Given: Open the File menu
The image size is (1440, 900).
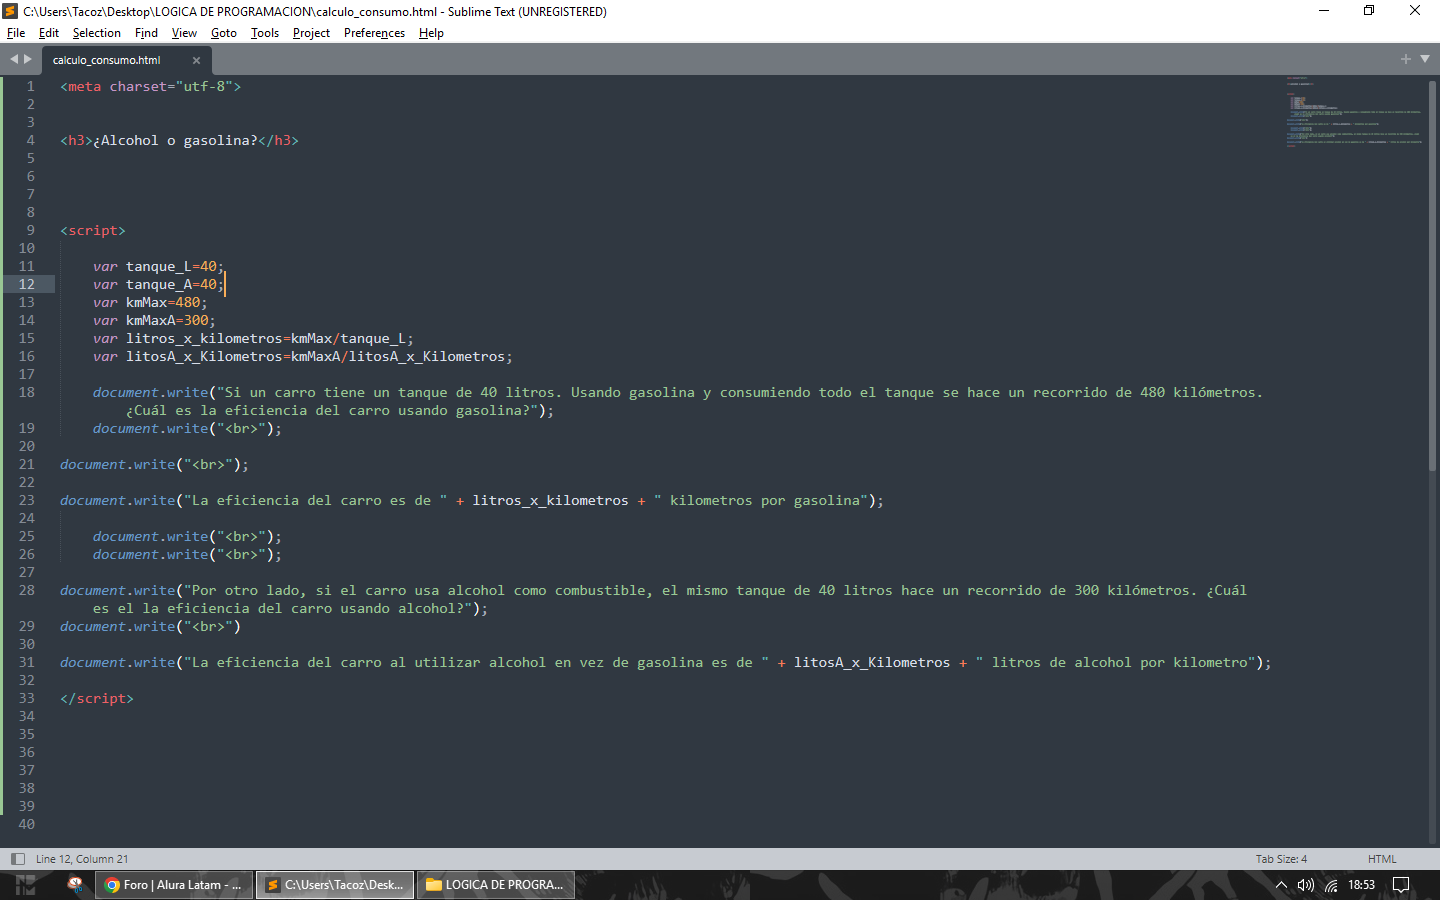Looking at the screenshot, I should [x=16, y=33].
